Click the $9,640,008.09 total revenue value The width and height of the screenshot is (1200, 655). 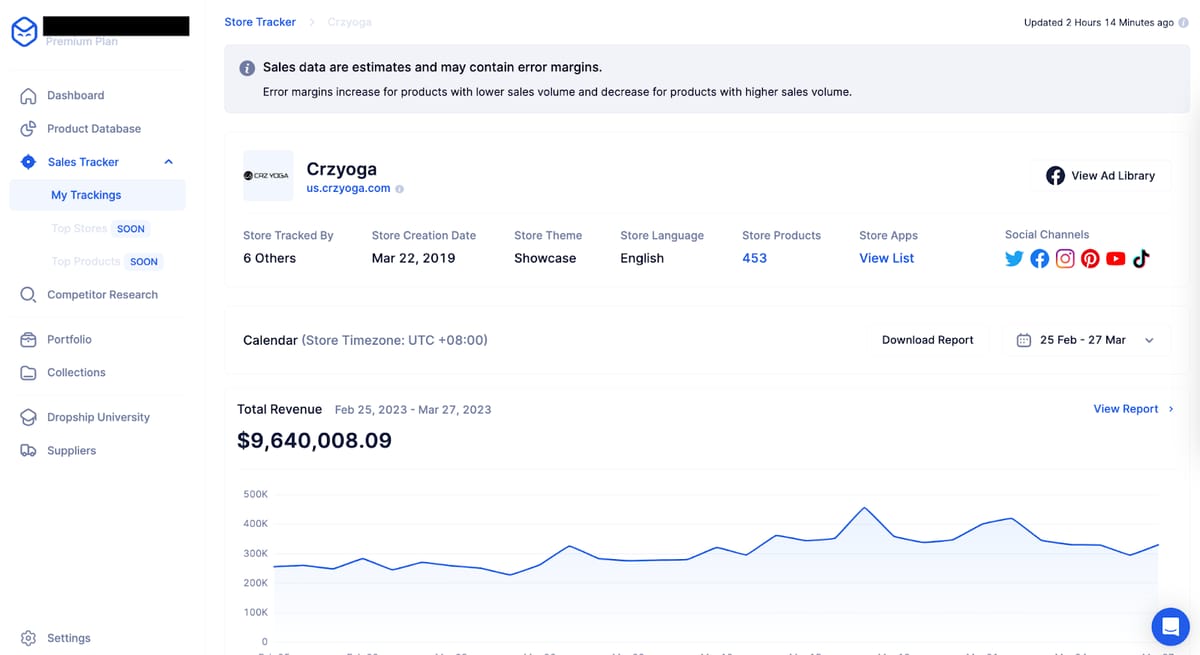point(314,440)
